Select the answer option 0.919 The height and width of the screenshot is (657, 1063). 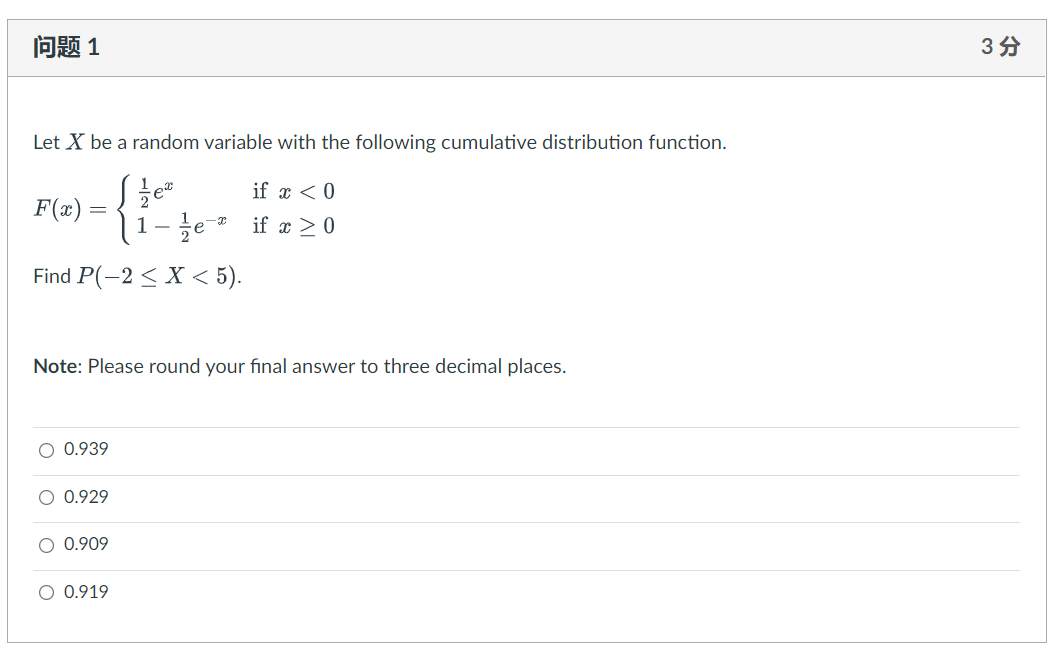click(x=46, y=592)
